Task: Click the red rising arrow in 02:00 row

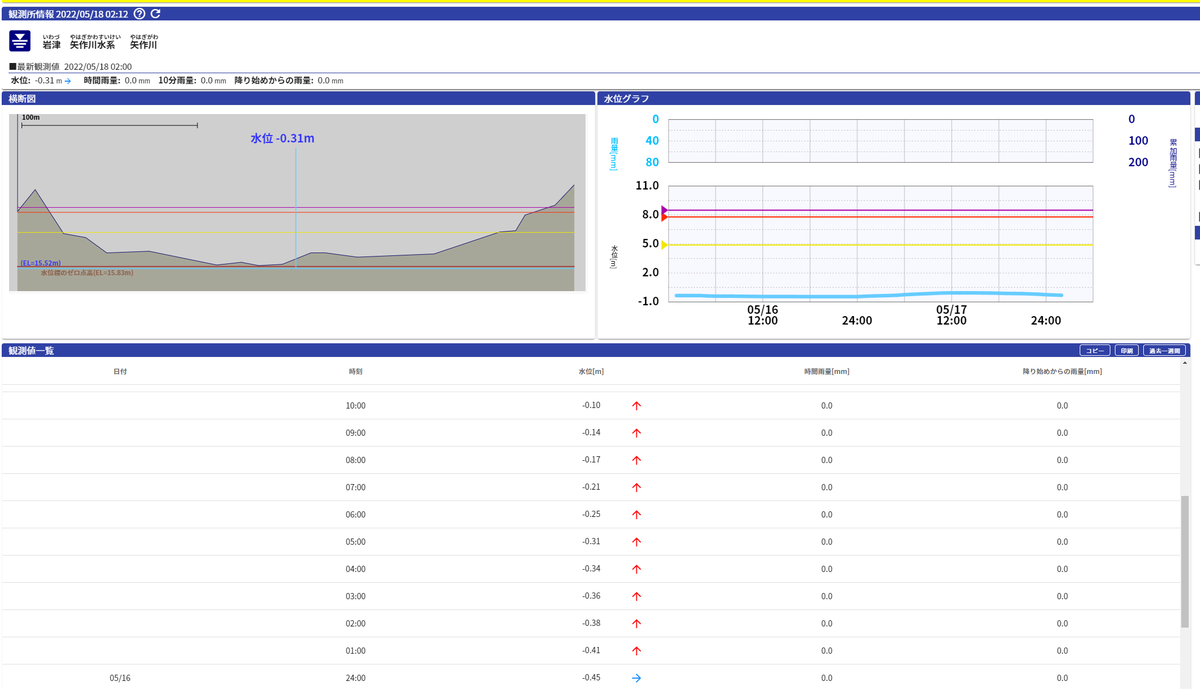Action: (x=636, y=623)
